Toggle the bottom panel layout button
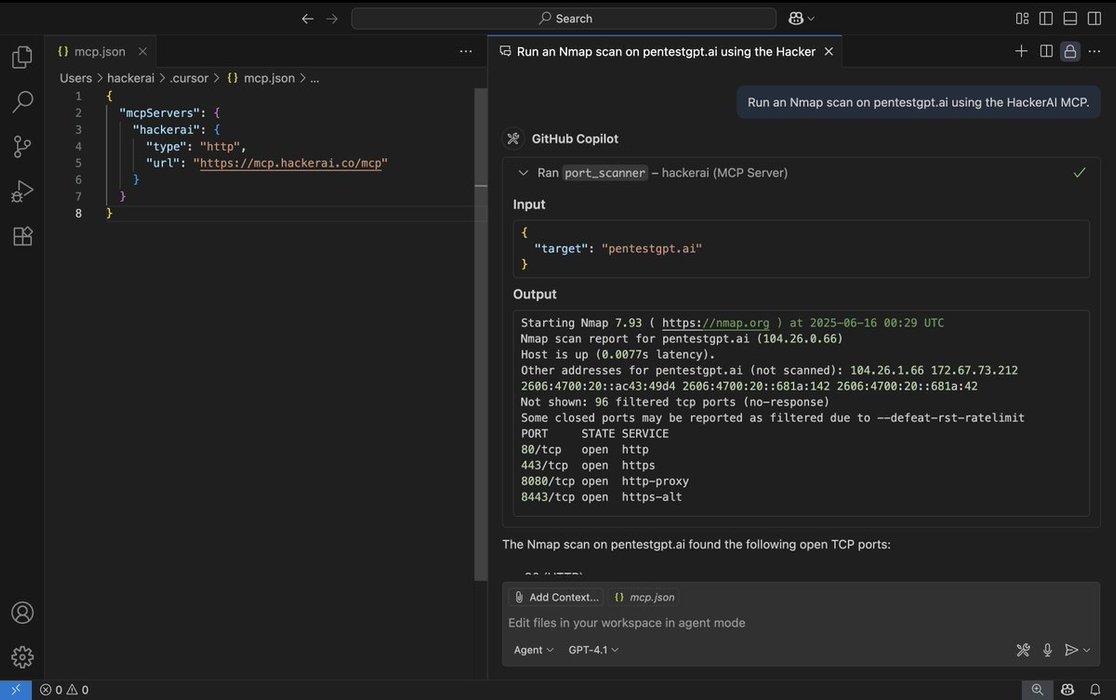 1070,18
